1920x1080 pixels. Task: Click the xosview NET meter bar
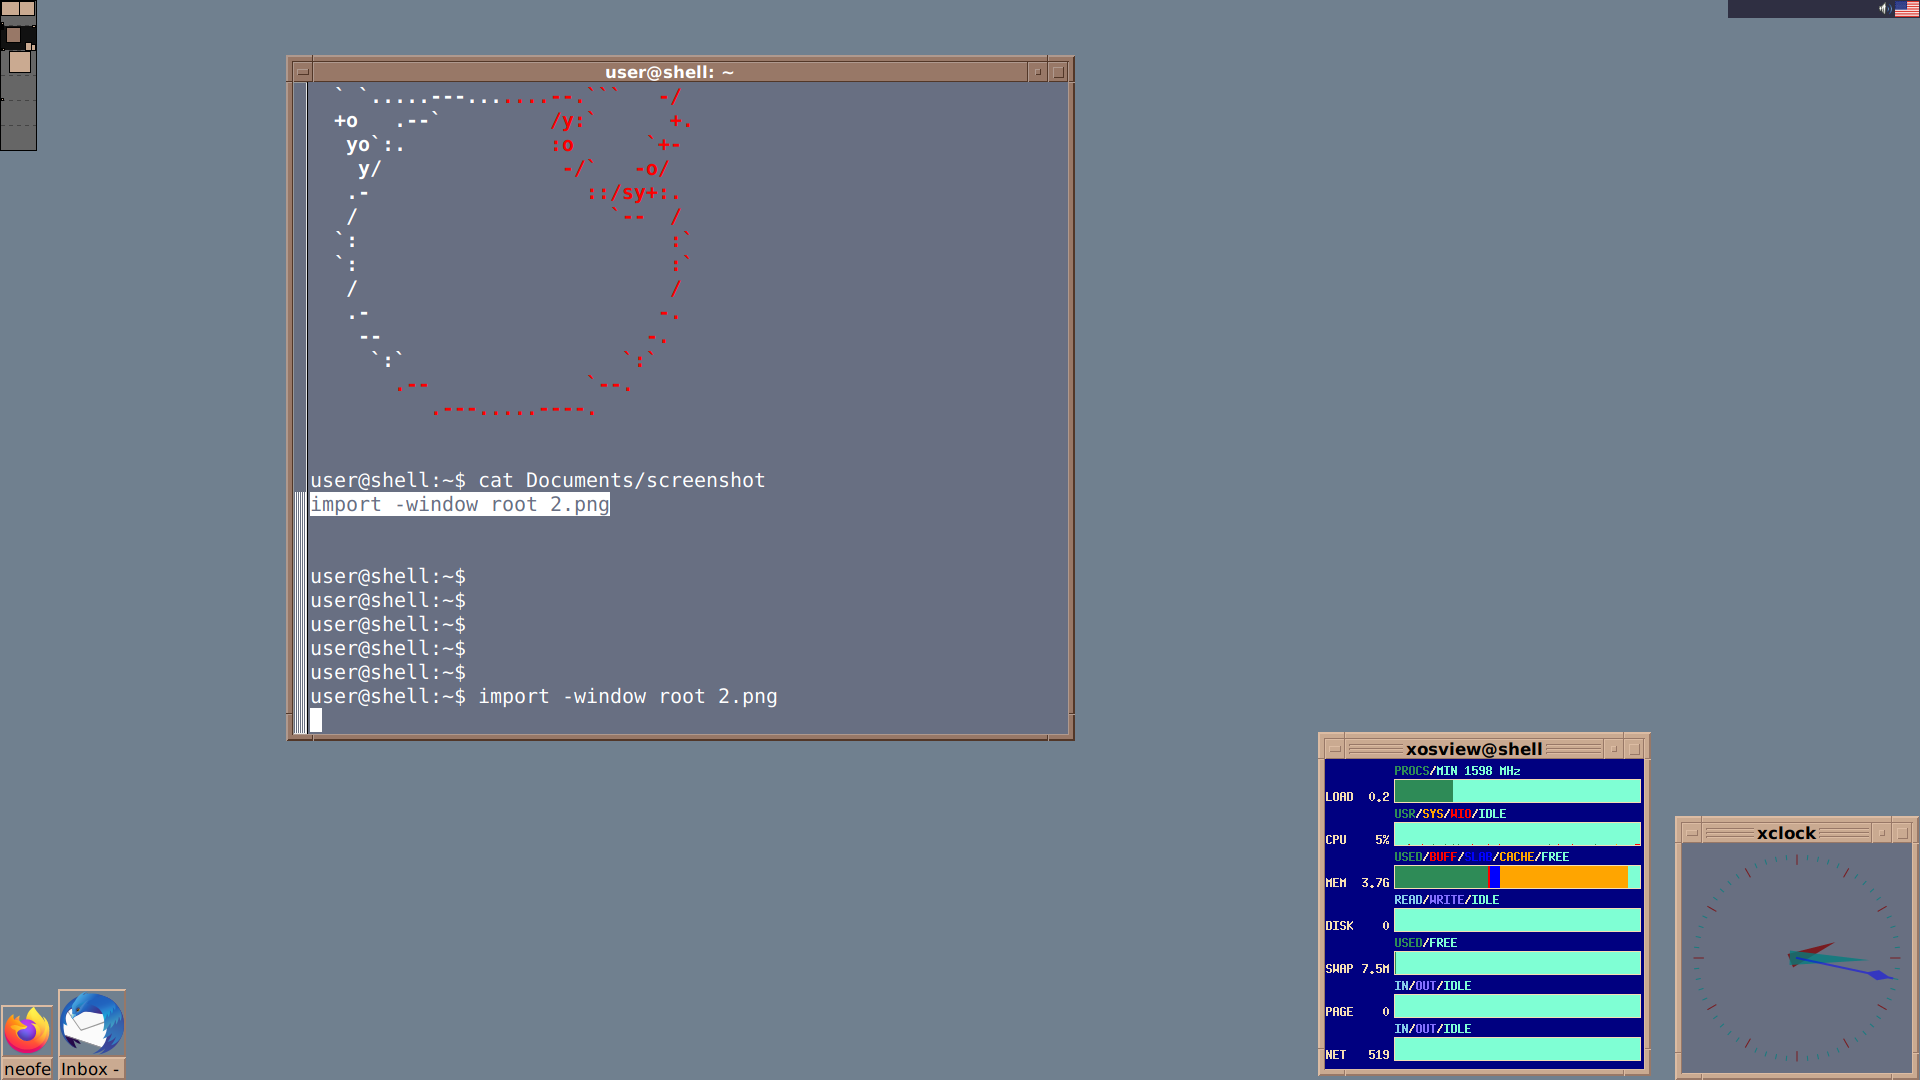[1516, 1049]
